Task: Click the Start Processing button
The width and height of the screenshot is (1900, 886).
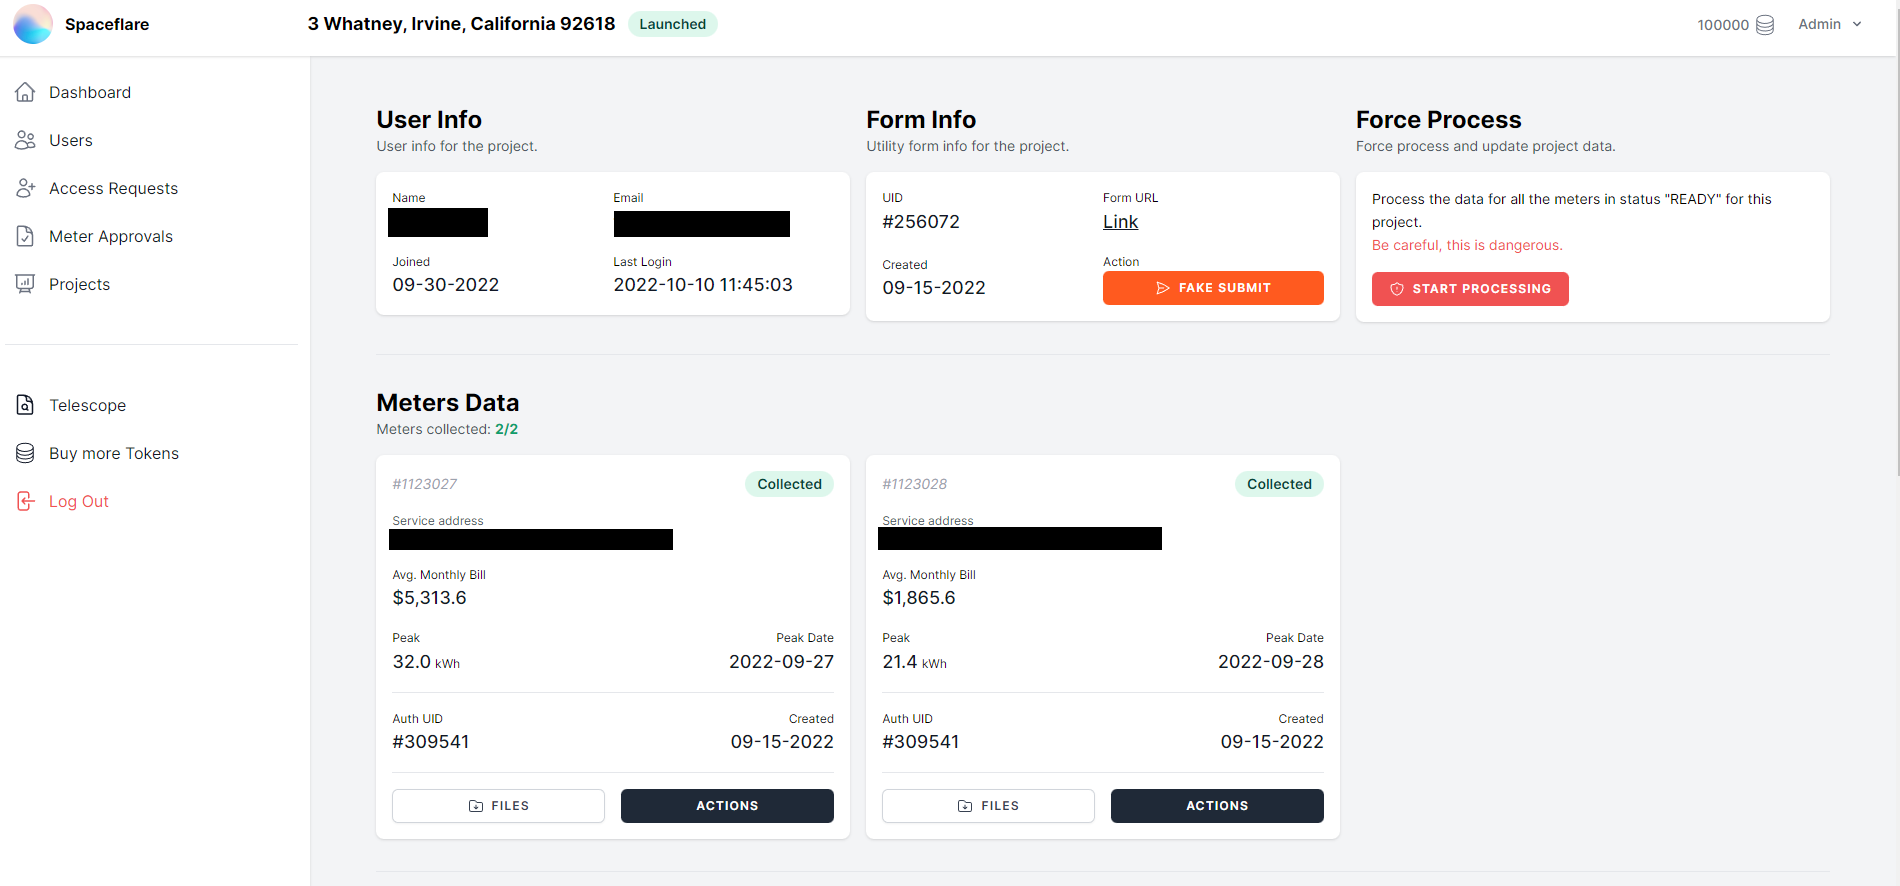Action: [x=1470, y=289]
